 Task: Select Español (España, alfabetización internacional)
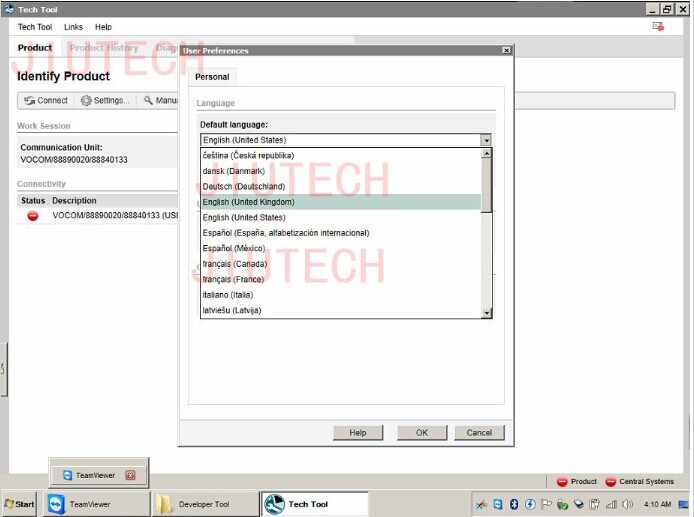pos(340,233)
